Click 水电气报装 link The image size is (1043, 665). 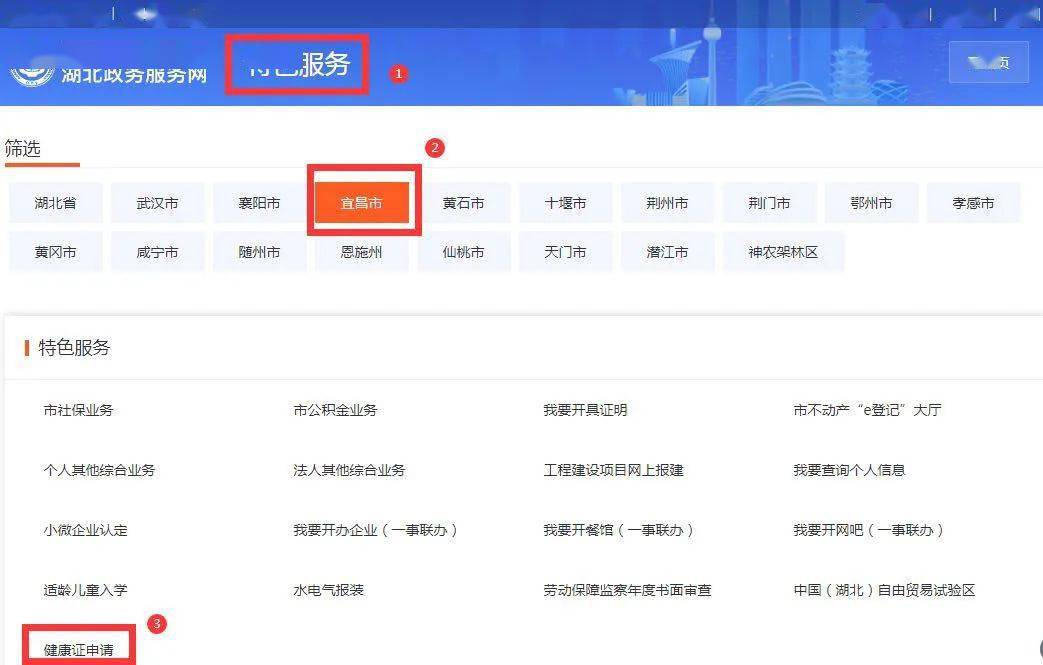(328, 590)
